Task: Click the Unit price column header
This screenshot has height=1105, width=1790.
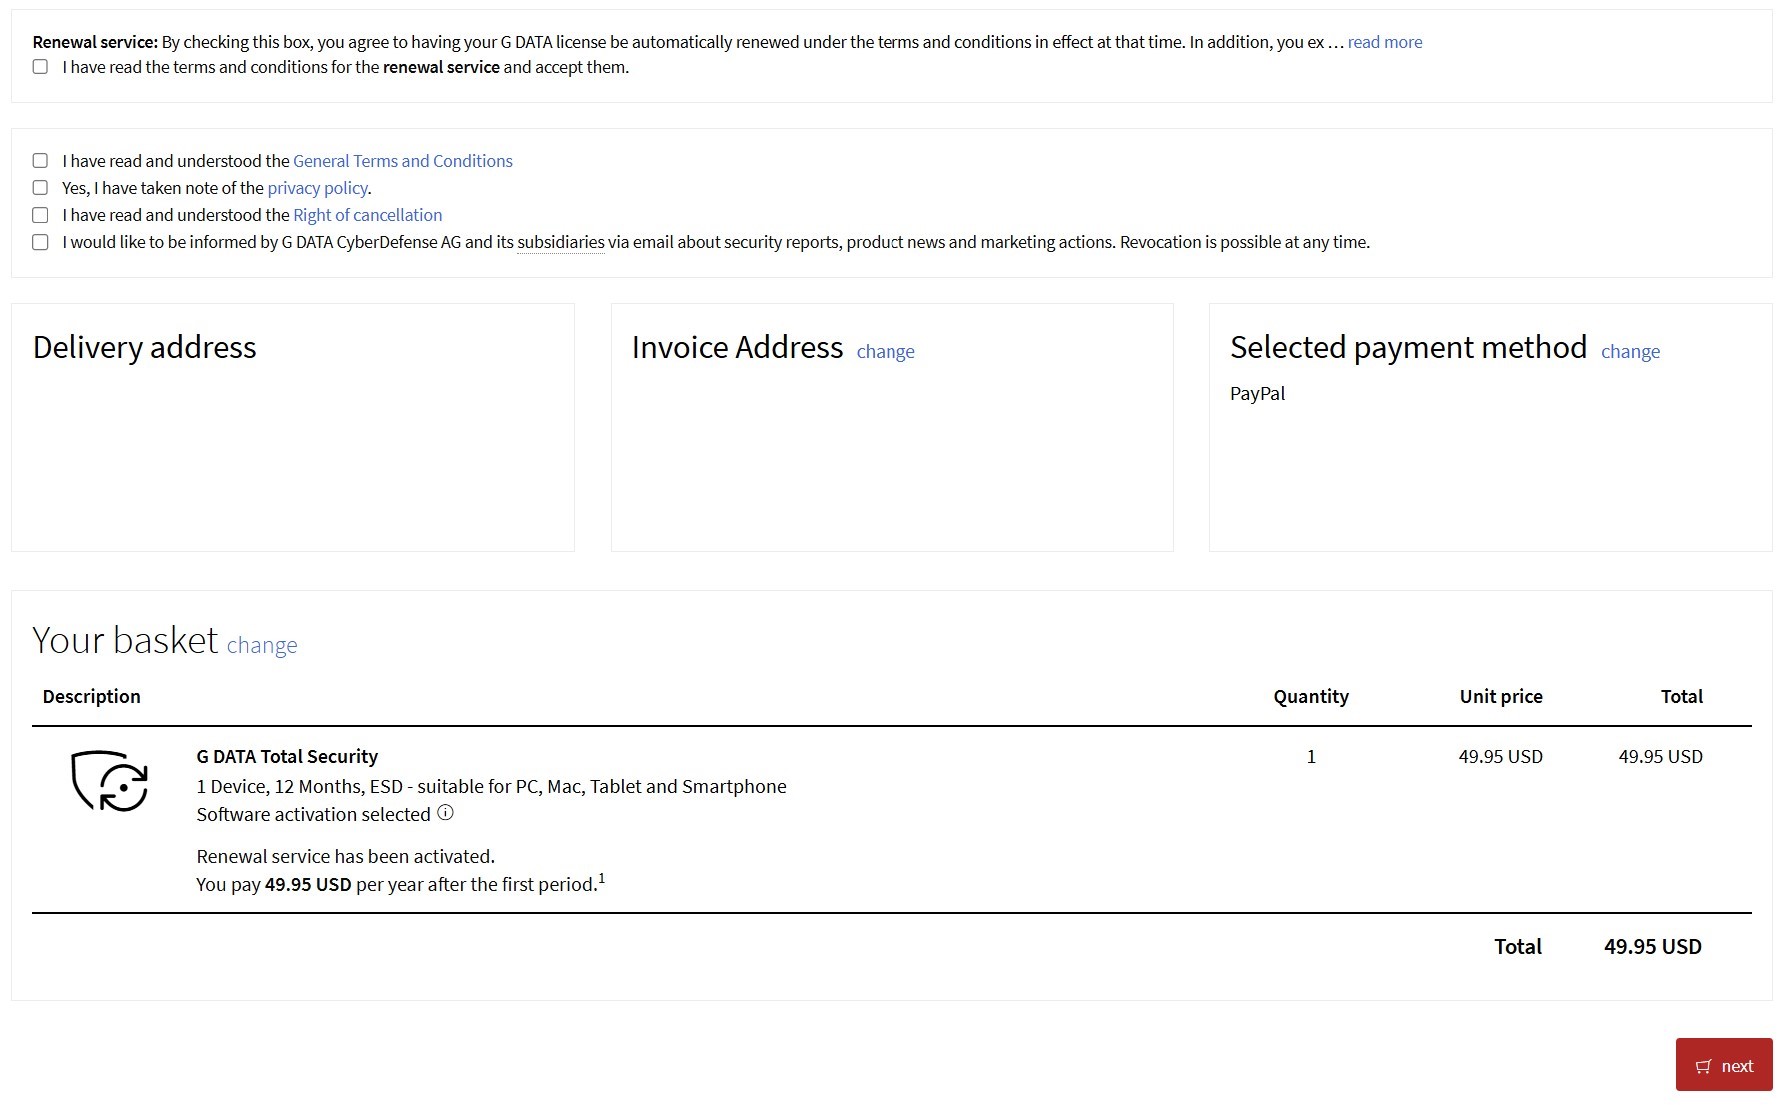Action: (x=1501, y=697)
